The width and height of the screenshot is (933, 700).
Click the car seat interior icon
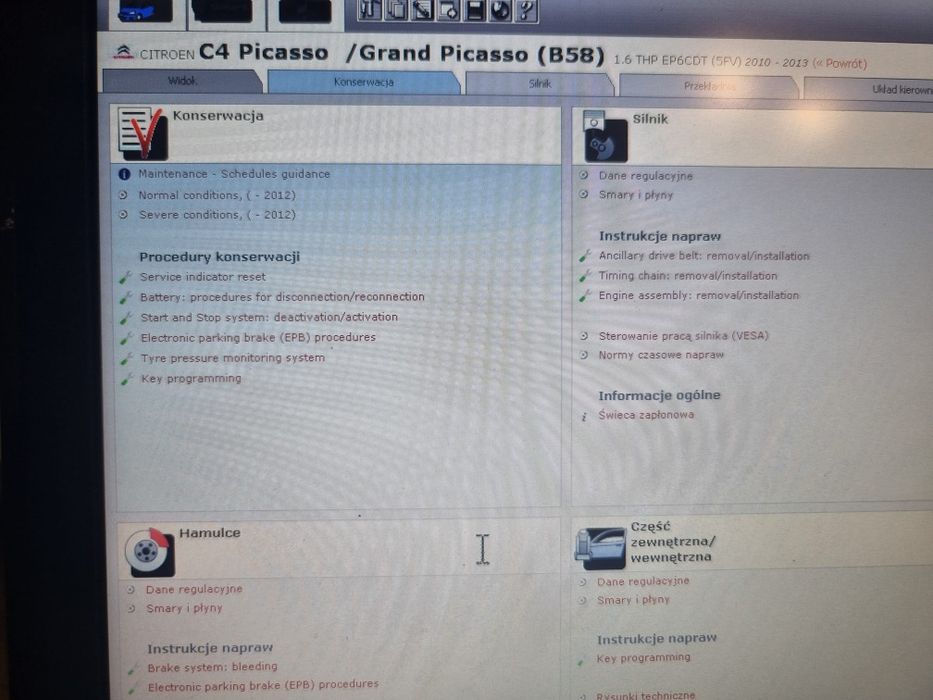click(600, 548)
